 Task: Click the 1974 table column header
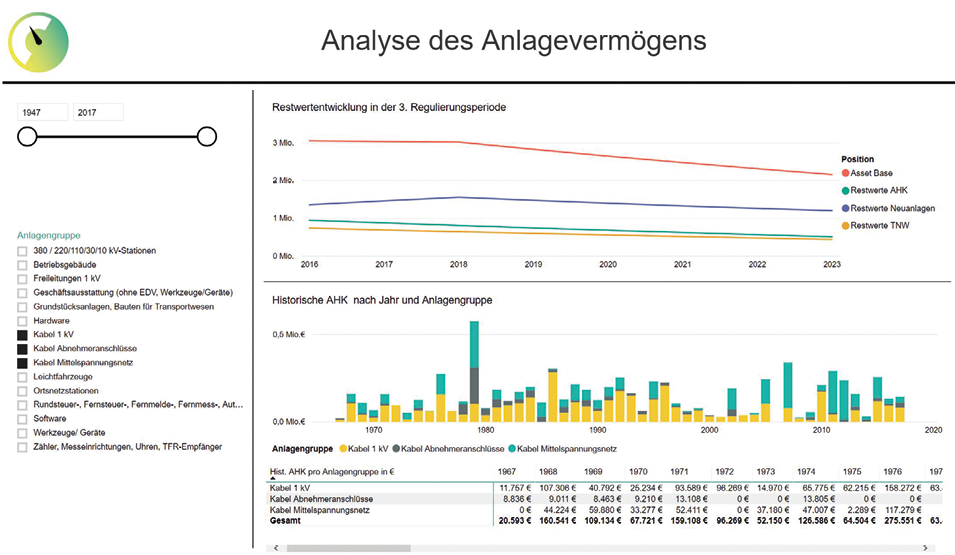point(806,471)
